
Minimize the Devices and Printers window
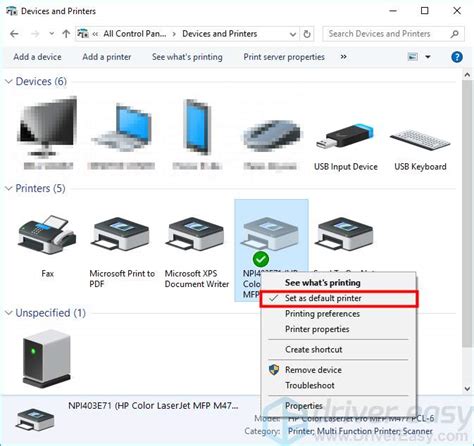click(393, 11)
